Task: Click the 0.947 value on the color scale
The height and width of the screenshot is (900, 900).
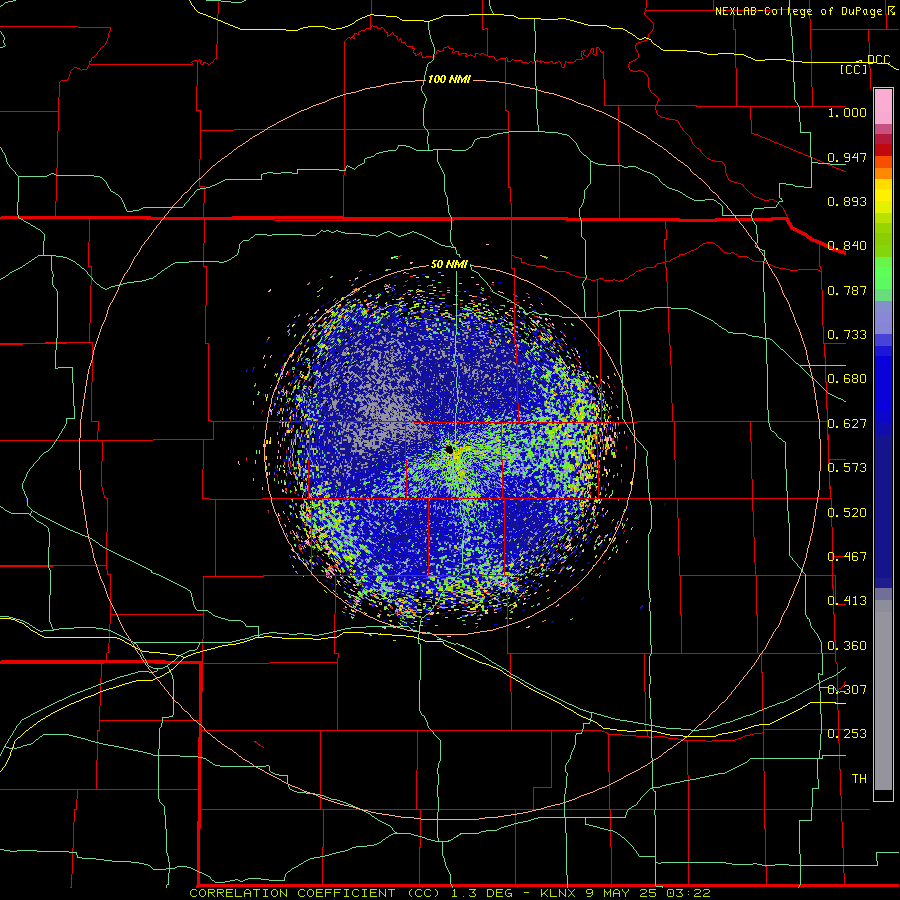Action: coord(847,157)
